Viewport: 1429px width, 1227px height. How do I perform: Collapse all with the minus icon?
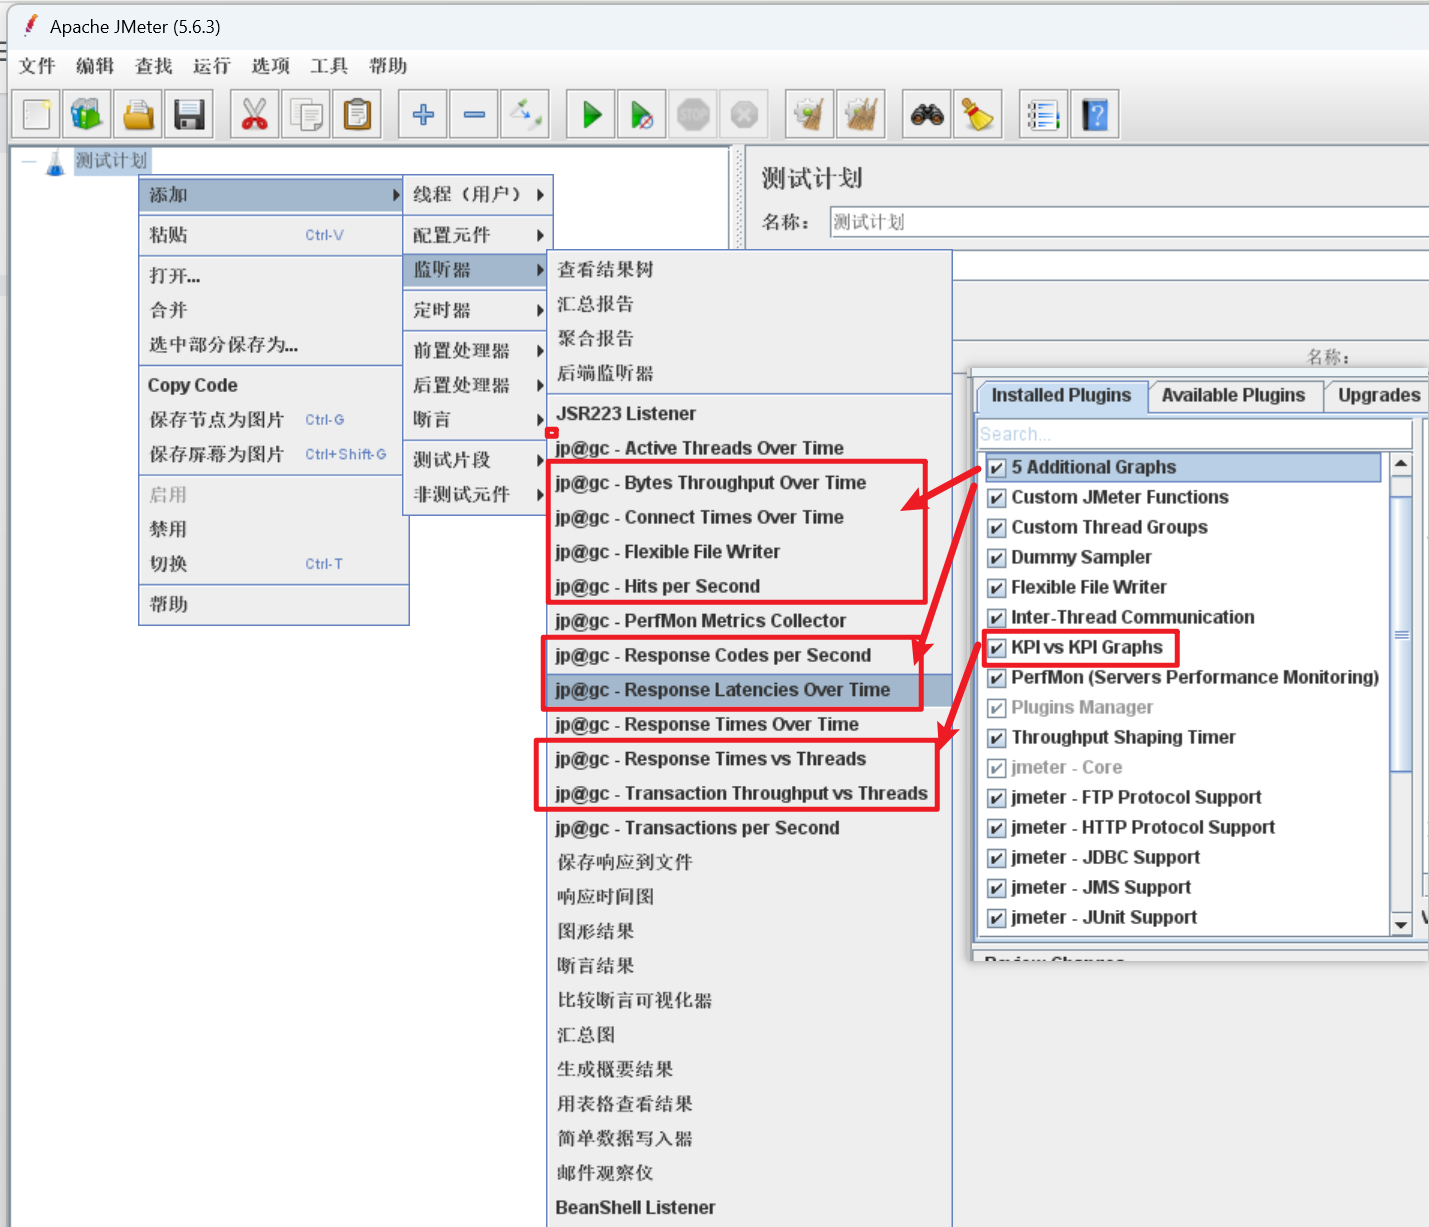click(x=474, y=115)
